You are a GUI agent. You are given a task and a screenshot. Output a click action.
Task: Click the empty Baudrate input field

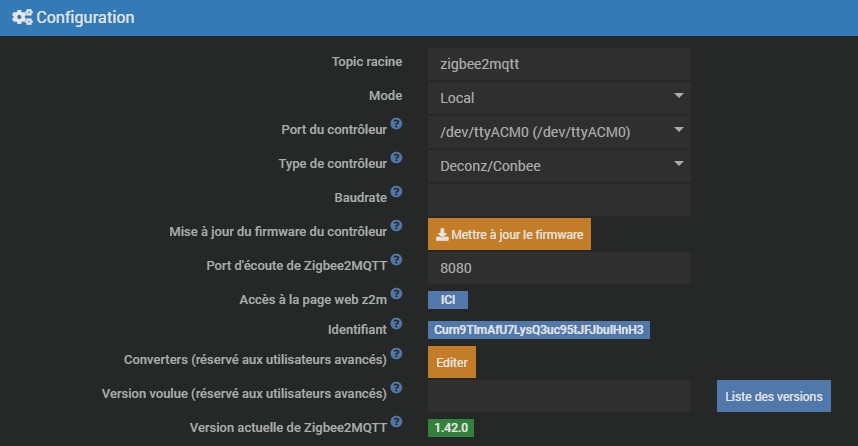click(559, 199)
